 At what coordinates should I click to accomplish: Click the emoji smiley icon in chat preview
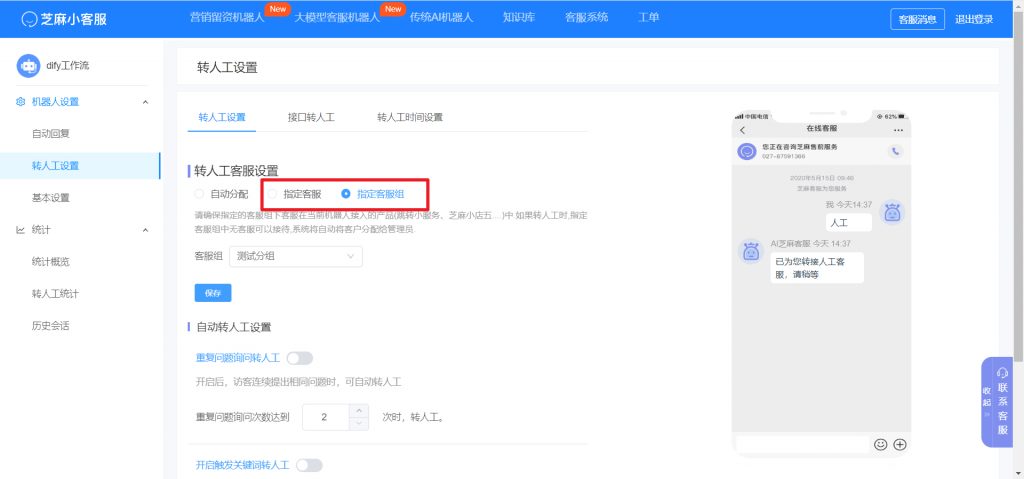tap(880, 444)
